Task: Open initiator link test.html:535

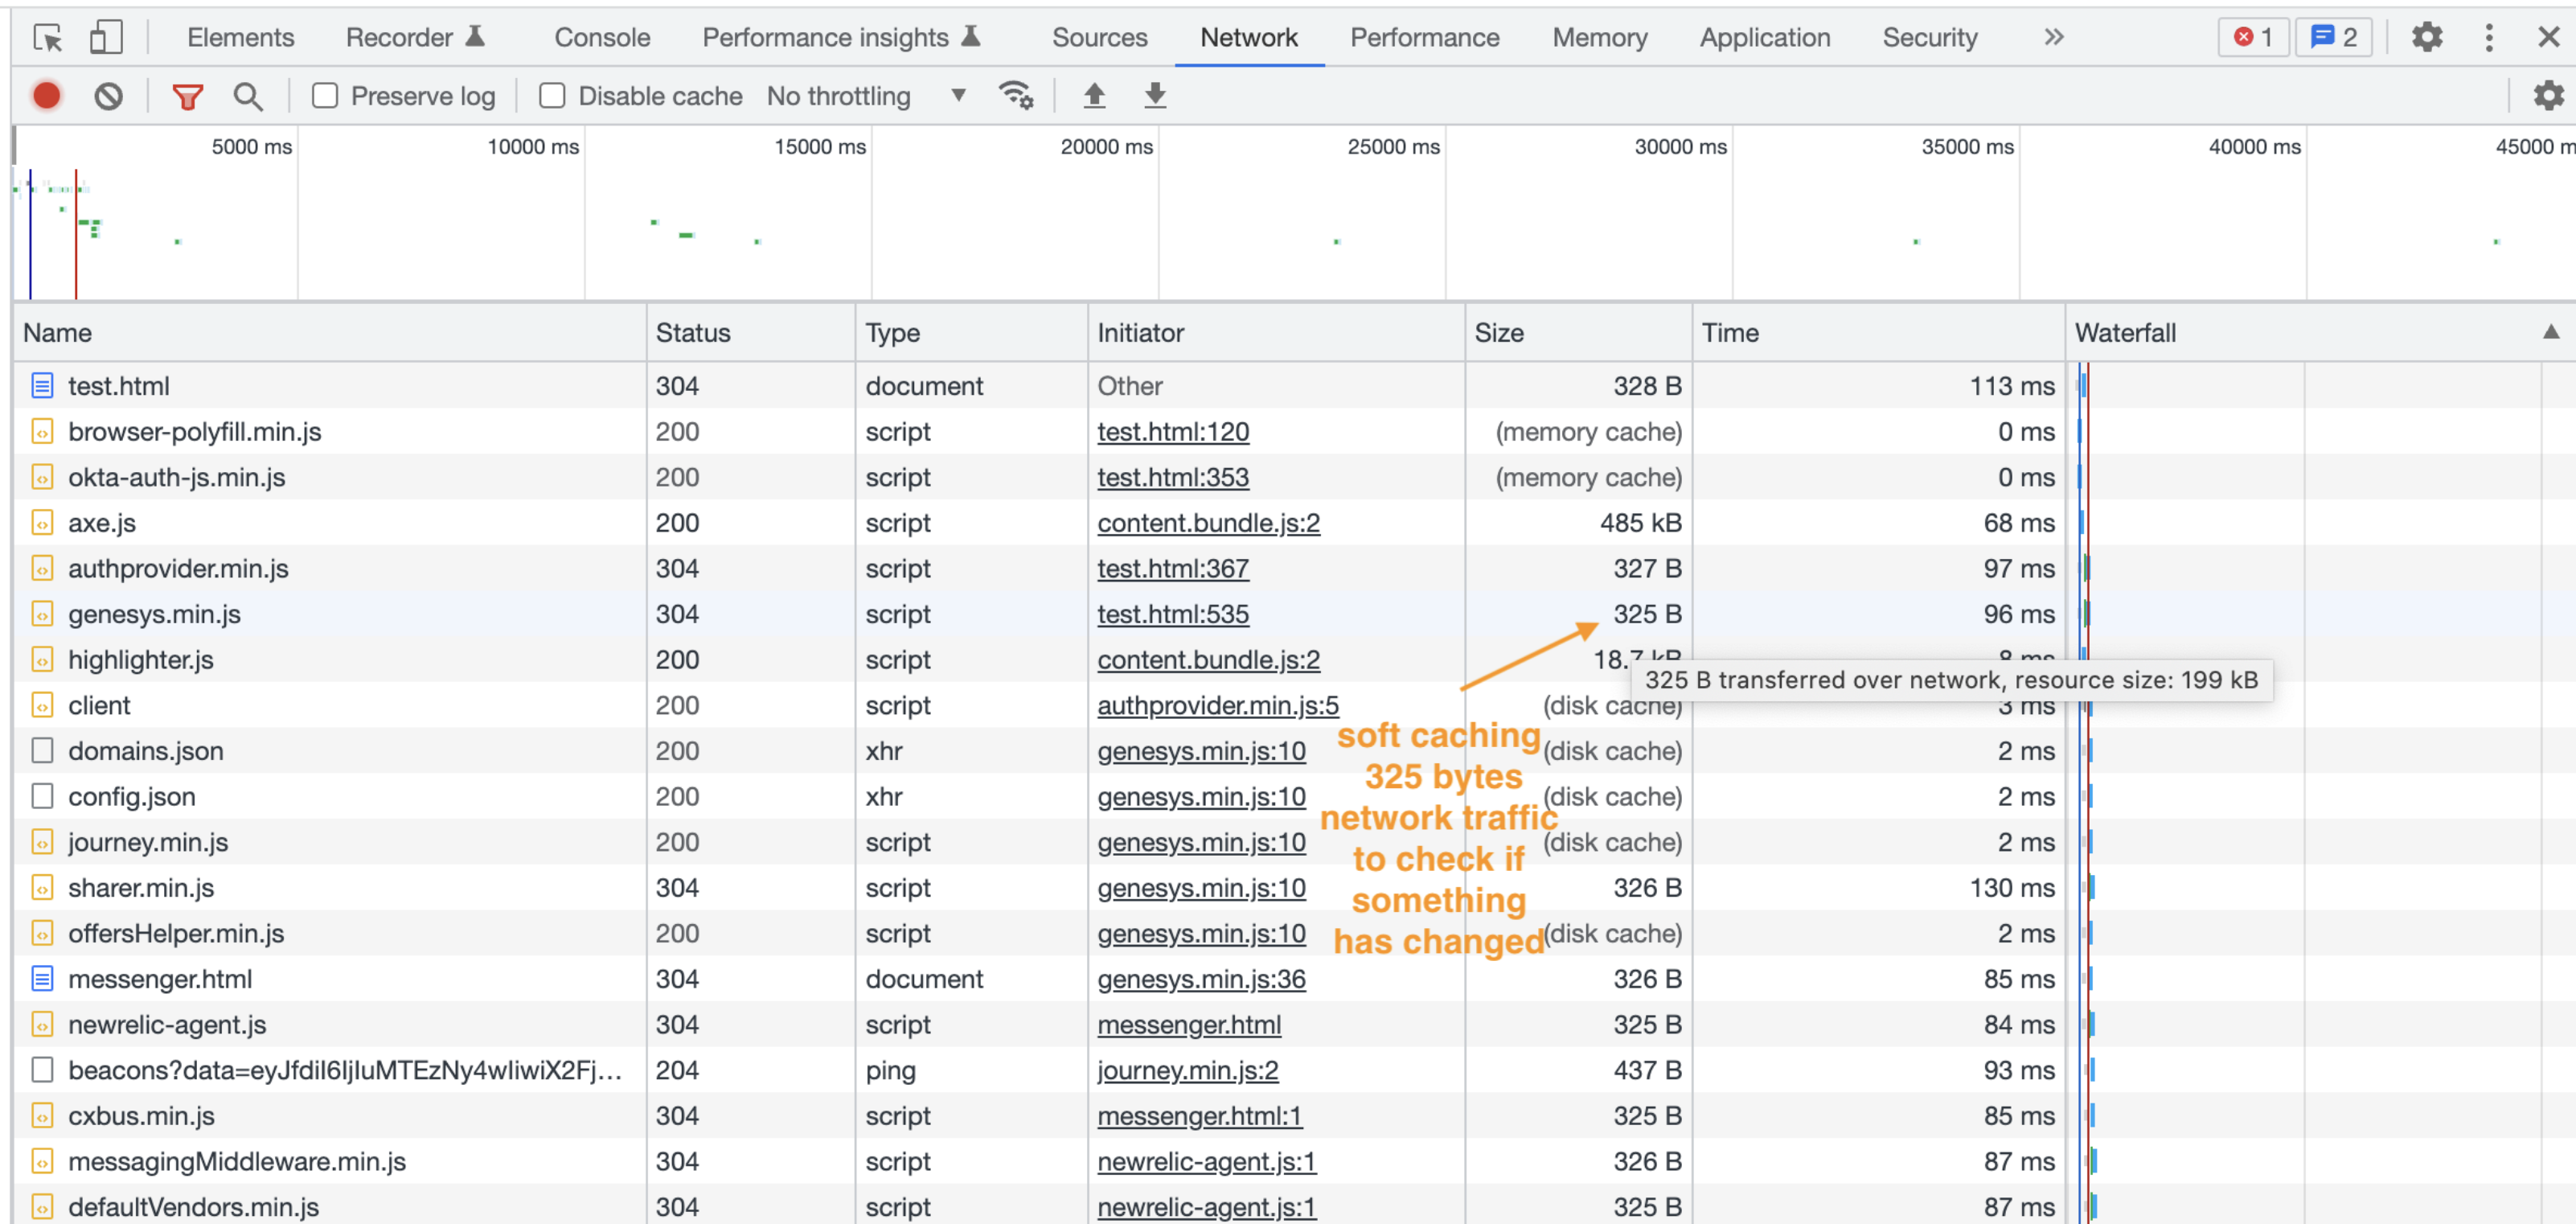Action: pos(1172,614)
